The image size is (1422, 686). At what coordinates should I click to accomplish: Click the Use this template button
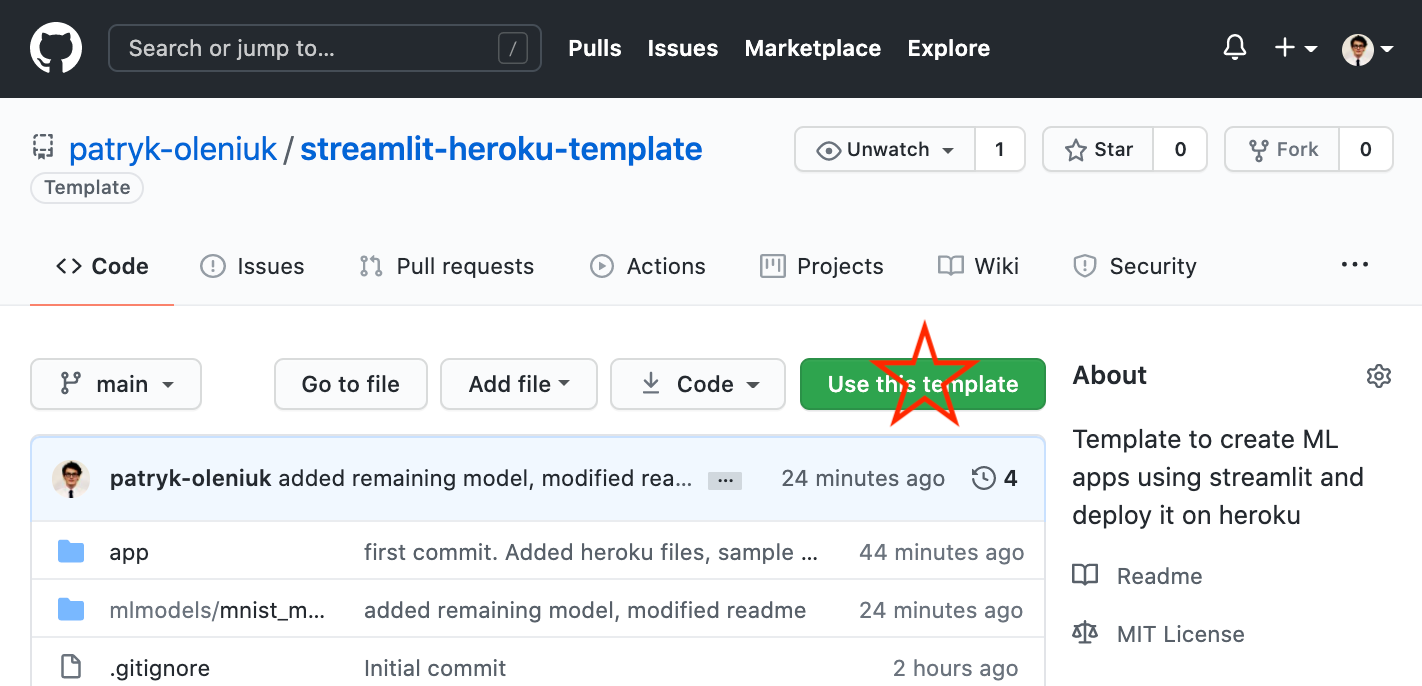(x=922, y=384)
